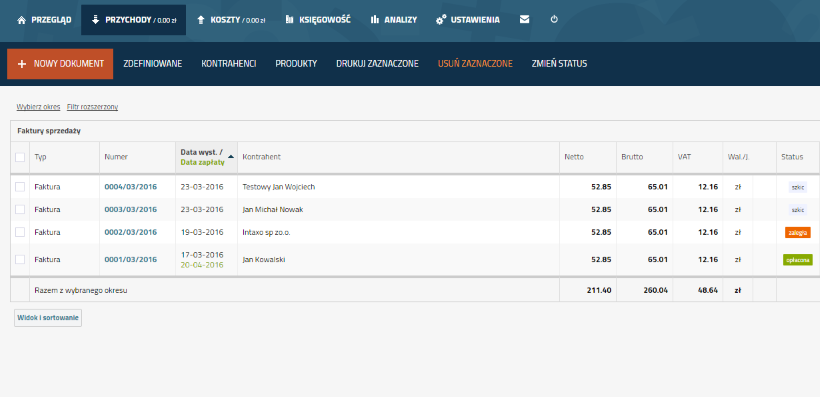Open invoice number 0004/03/2016
The height and width of the screenshot is (397, 820).
130,187
